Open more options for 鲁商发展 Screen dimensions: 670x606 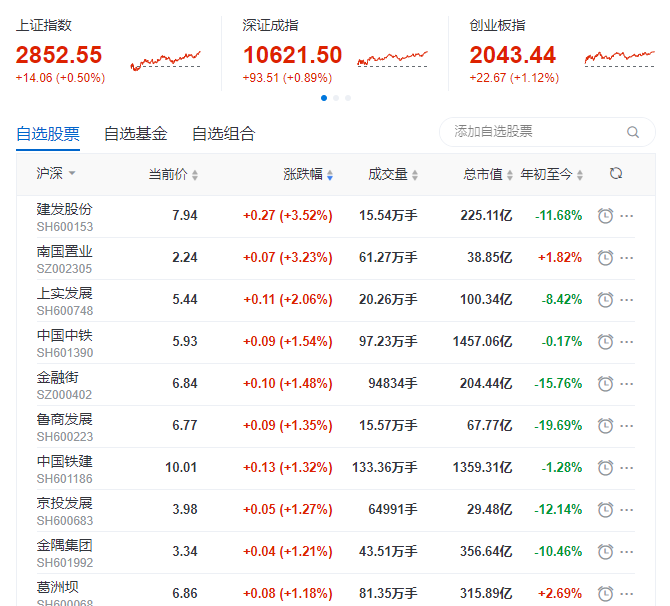pyautogui.click(x=626, y=426)
